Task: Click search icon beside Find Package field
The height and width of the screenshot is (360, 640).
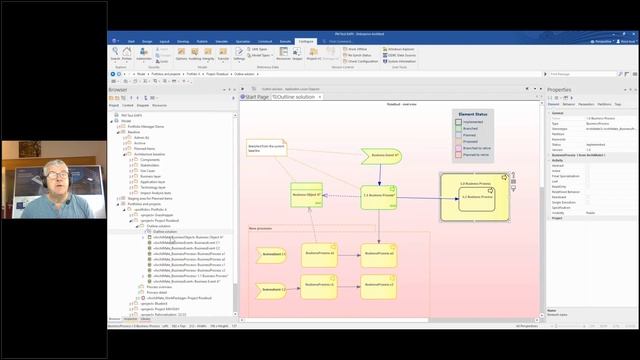Action: (620, 74)
